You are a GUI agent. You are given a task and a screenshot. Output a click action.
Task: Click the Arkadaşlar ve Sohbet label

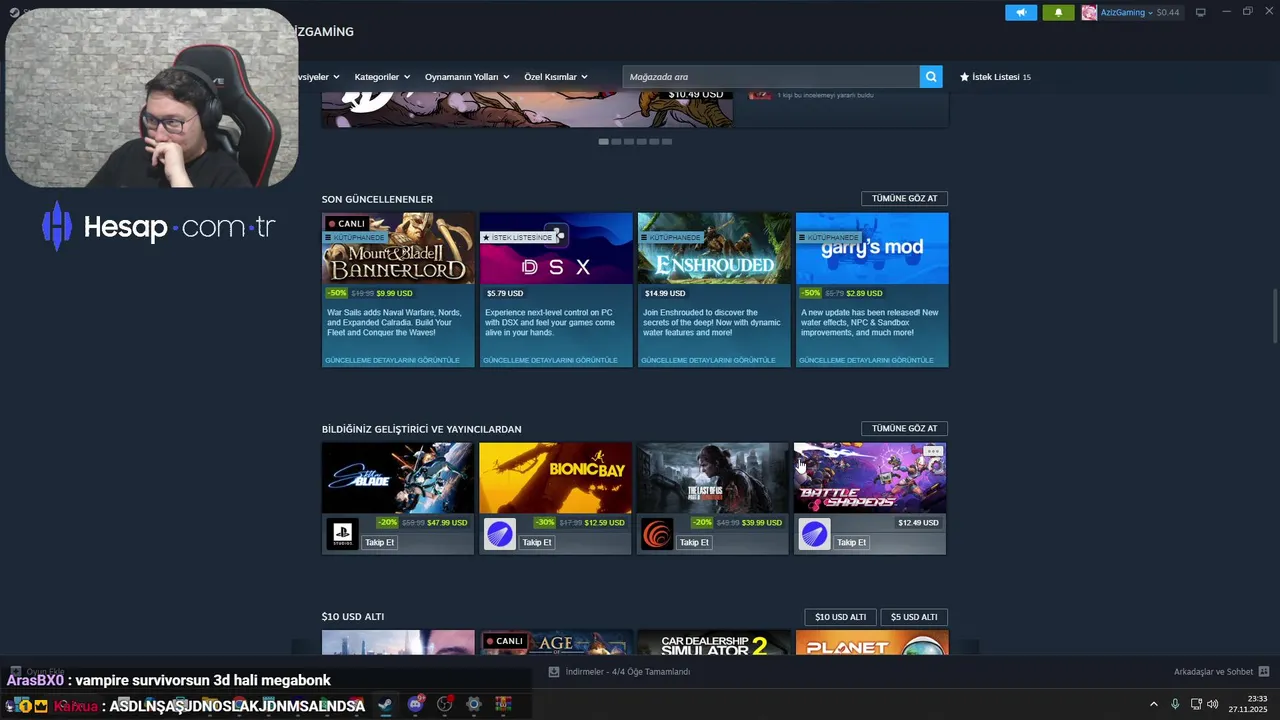1213,672
